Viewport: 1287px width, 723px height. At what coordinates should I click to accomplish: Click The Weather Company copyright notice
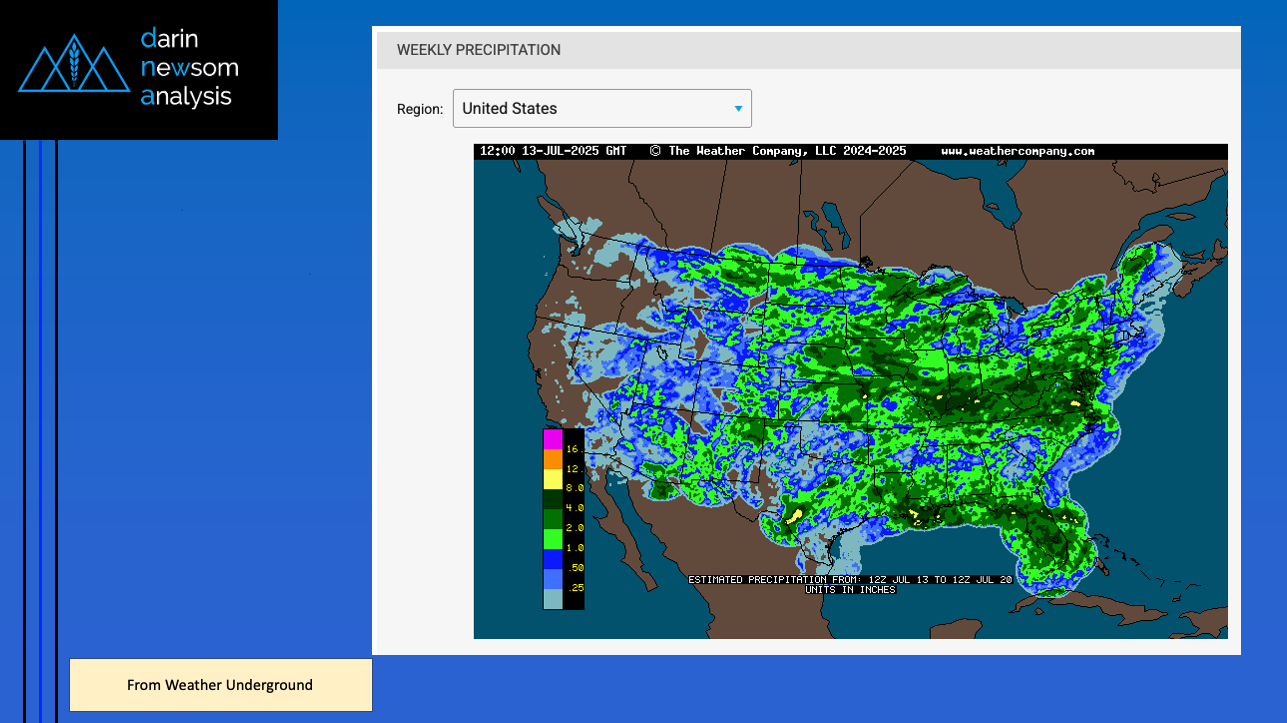pos(778,152)
